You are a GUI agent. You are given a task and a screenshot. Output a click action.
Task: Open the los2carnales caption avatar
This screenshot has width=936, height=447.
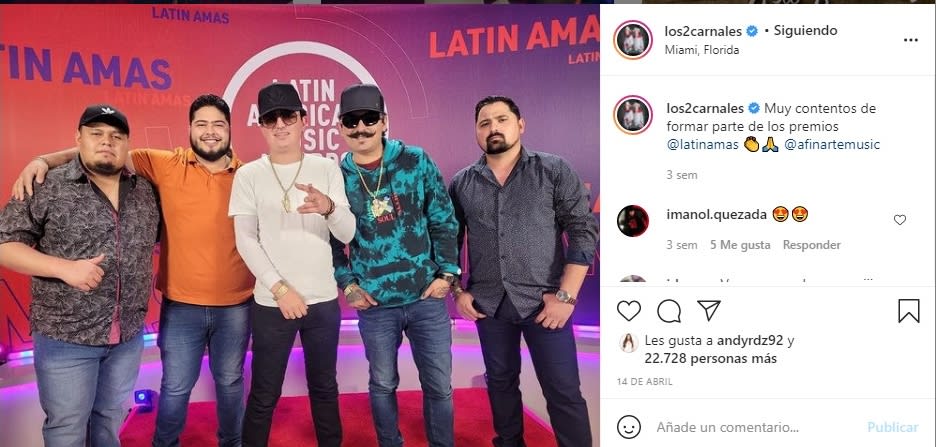tap(633, 115)
